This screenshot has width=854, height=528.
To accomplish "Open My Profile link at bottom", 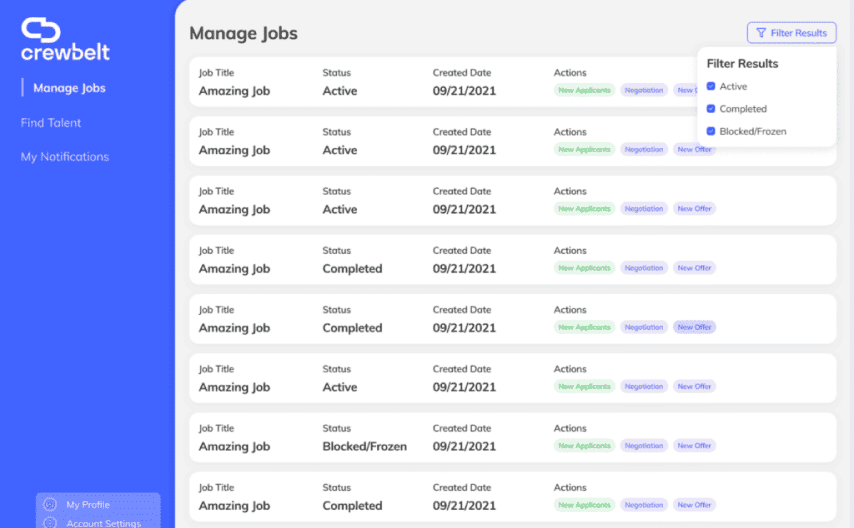I will 88,505.
